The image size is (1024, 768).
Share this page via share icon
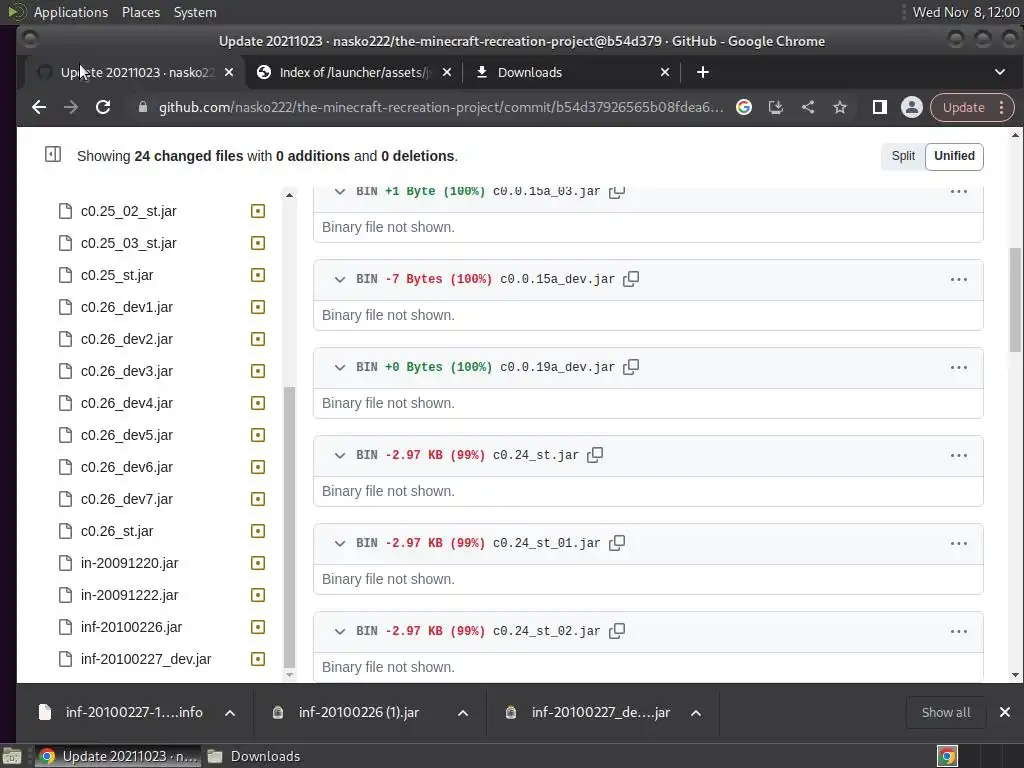coord(808,107)
